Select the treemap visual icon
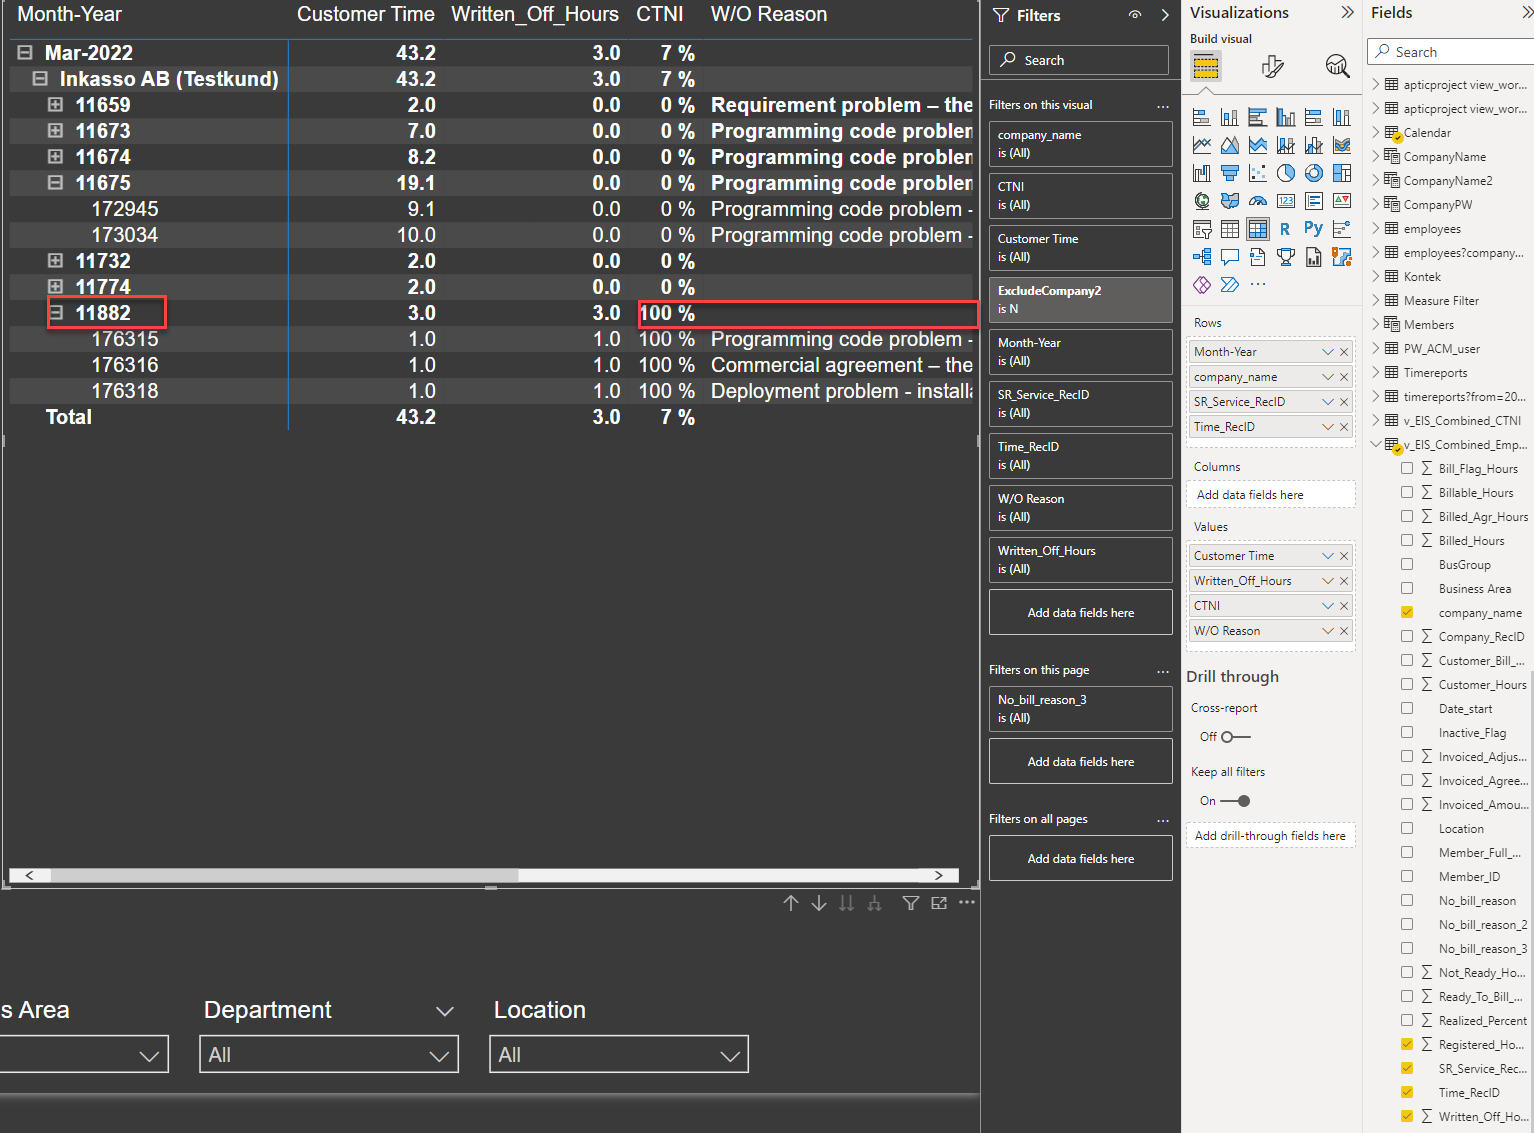The width and height of the screenshot is (1534, 1133). coord(1342,173)
